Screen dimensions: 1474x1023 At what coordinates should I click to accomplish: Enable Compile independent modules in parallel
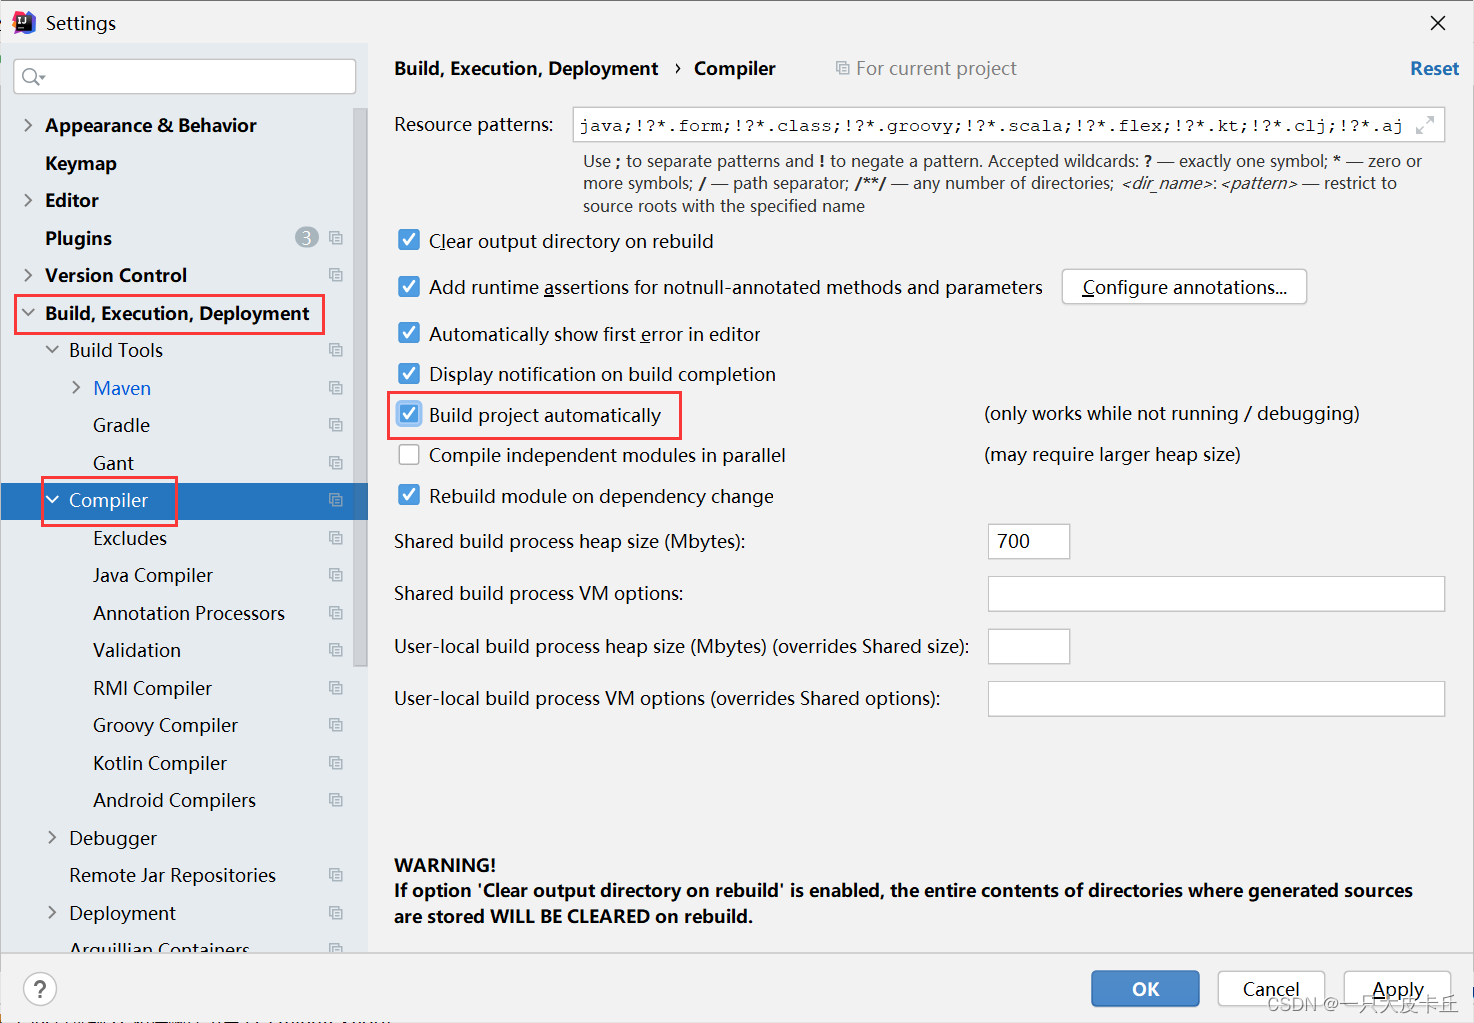(409, 455)
